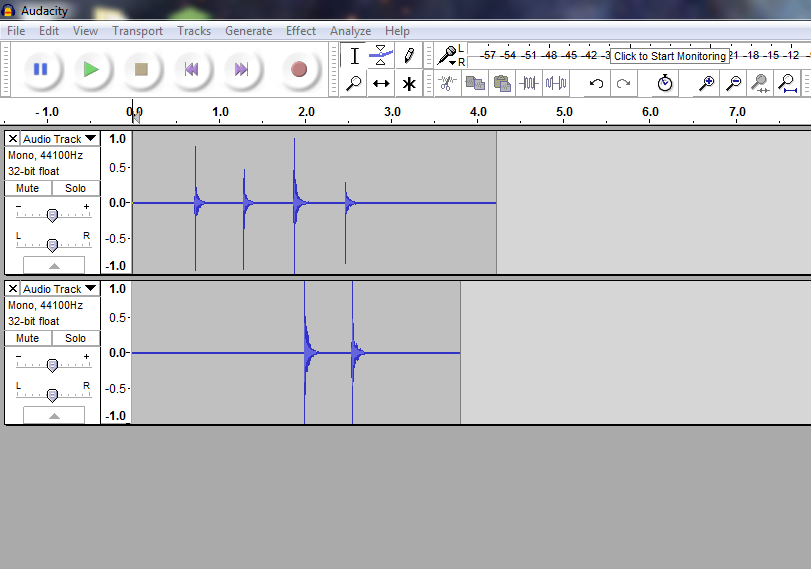
Task: Close the second Audio Track
Action: pos(13,289)
